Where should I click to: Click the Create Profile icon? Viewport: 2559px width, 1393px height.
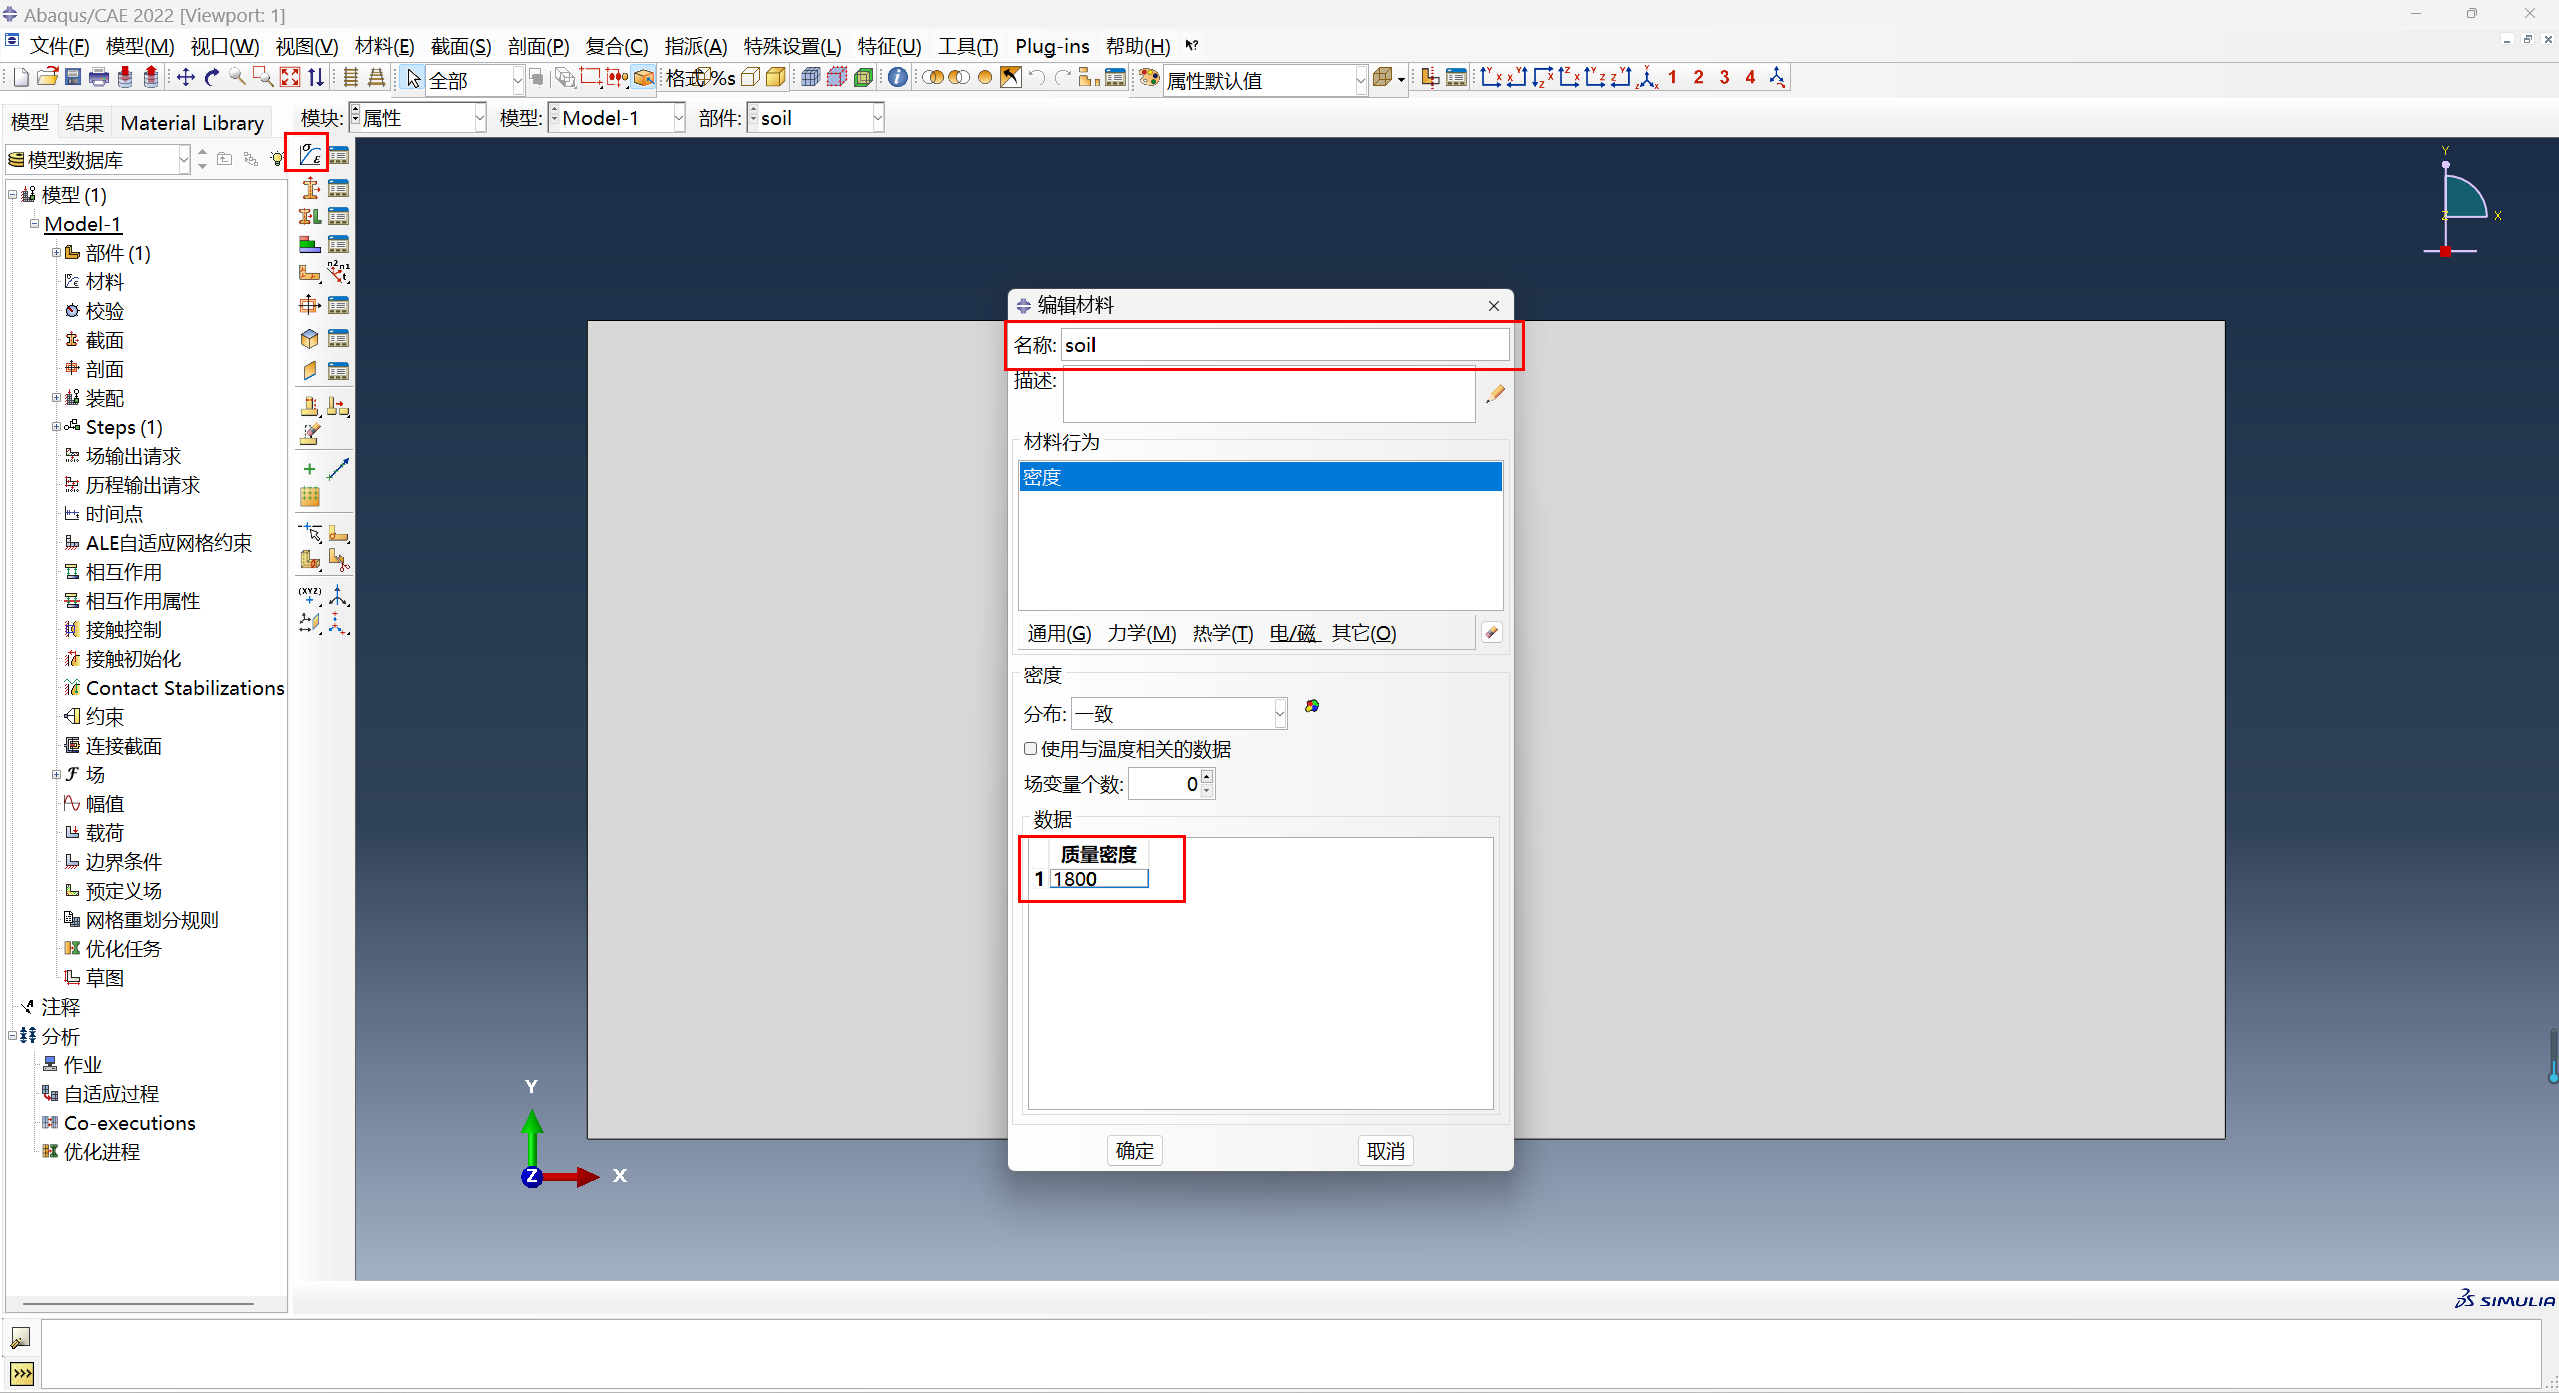click(x=309, y=304)
